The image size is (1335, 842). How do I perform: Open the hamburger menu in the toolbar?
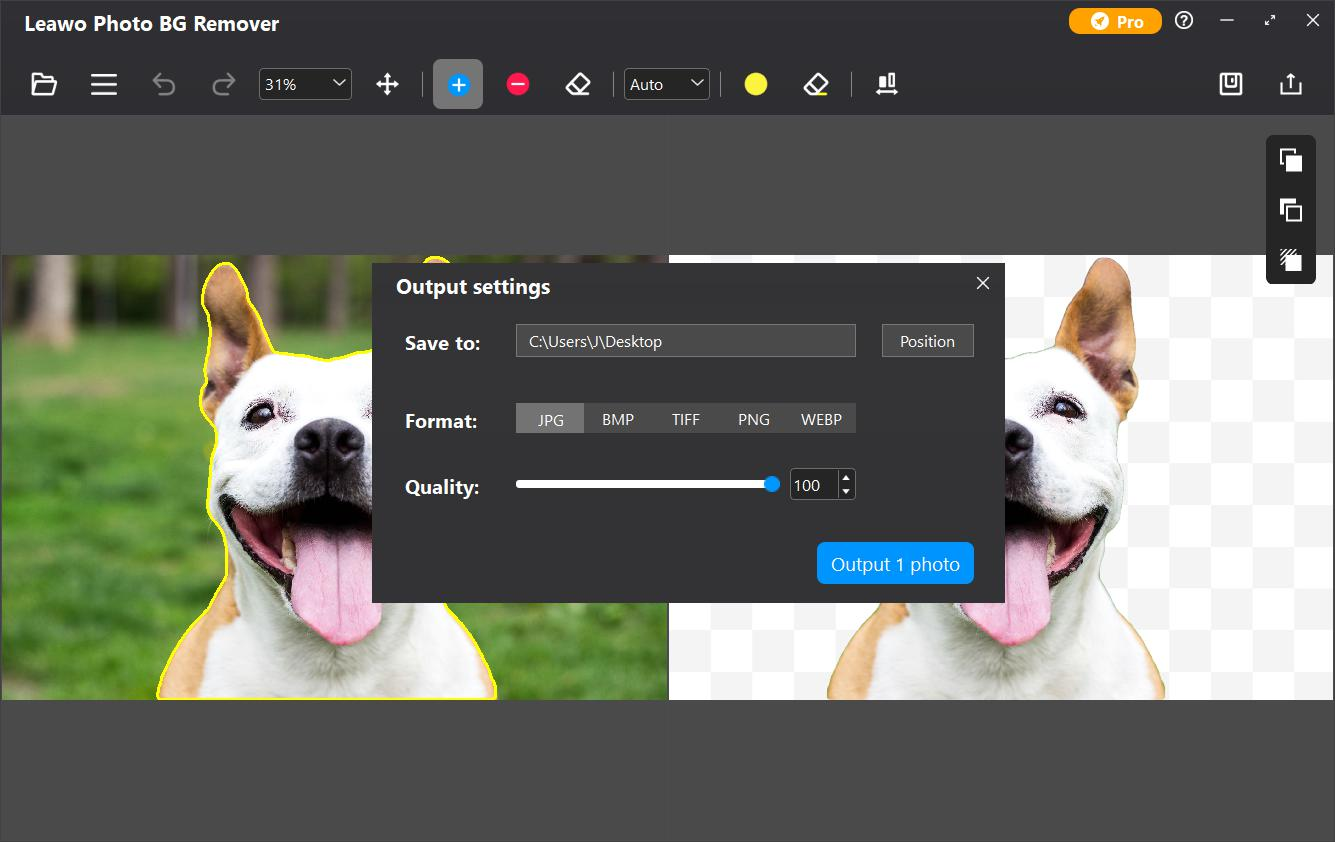click(x=104, y=85)
